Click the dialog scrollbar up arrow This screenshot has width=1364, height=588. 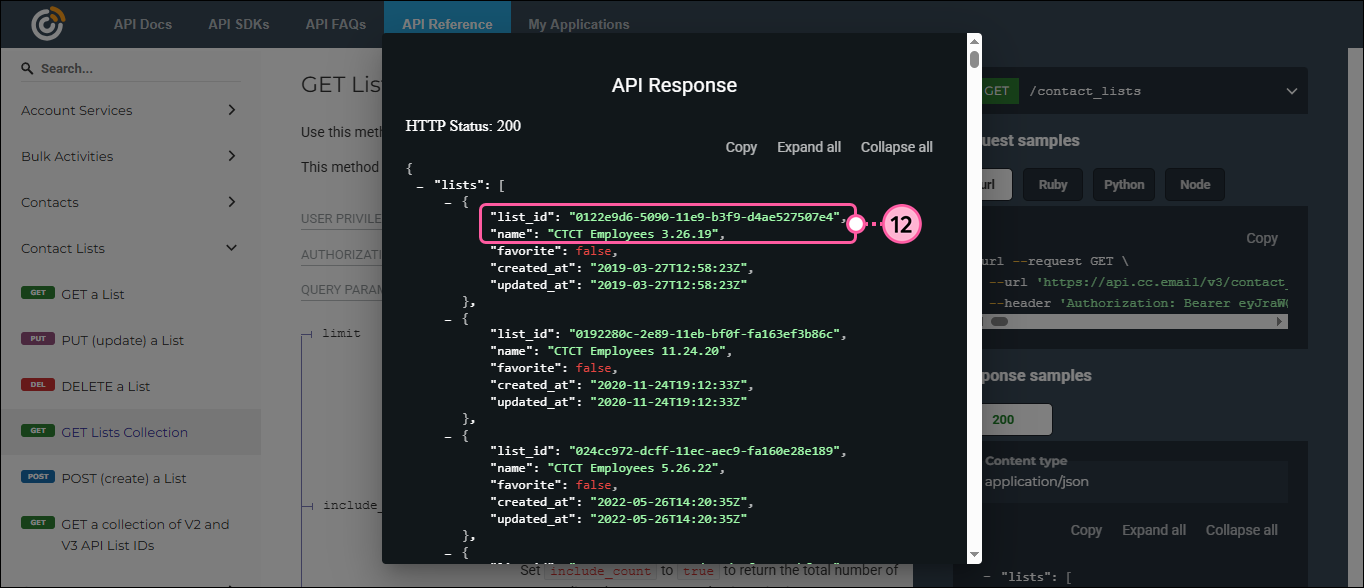pyautogui.click(x=975, y=41)
